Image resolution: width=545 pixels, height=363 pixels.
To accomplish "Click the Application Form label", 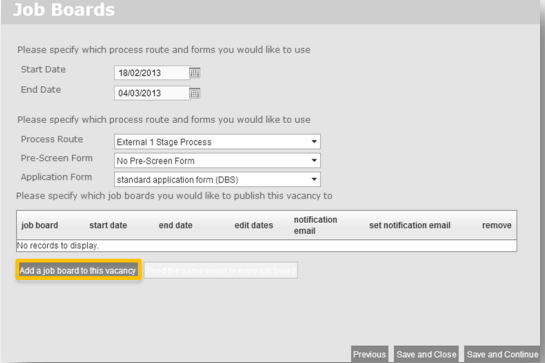I will [x=56, y=177].
